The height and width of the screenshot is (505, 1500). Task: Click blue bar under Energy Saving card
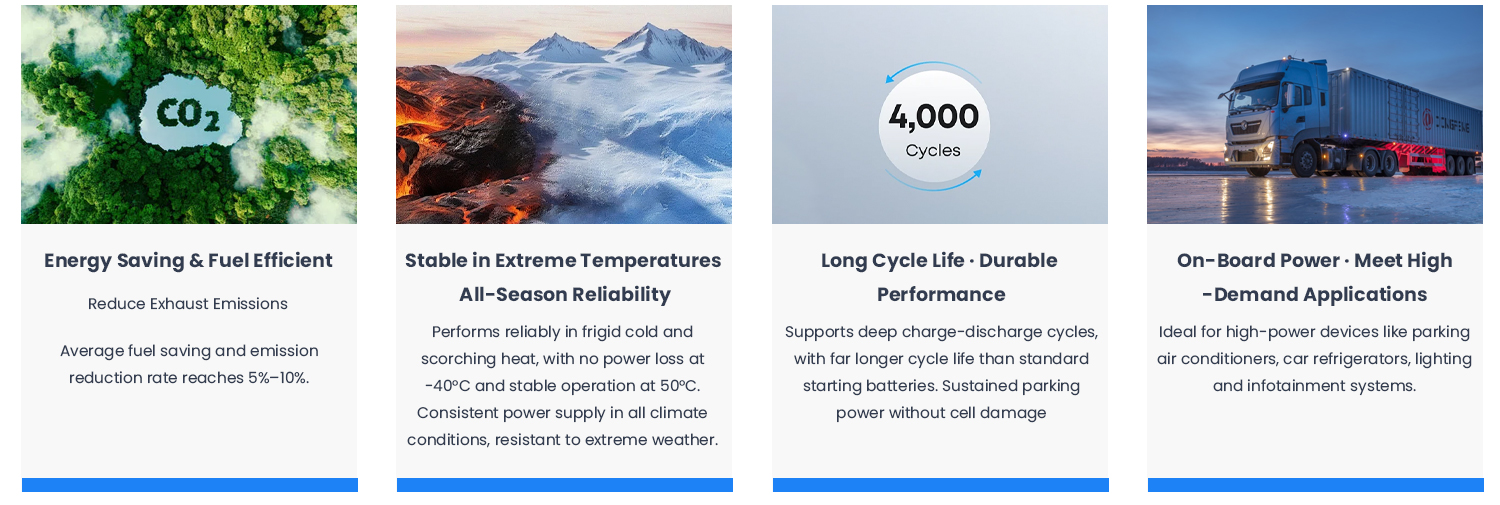[189, 485]
